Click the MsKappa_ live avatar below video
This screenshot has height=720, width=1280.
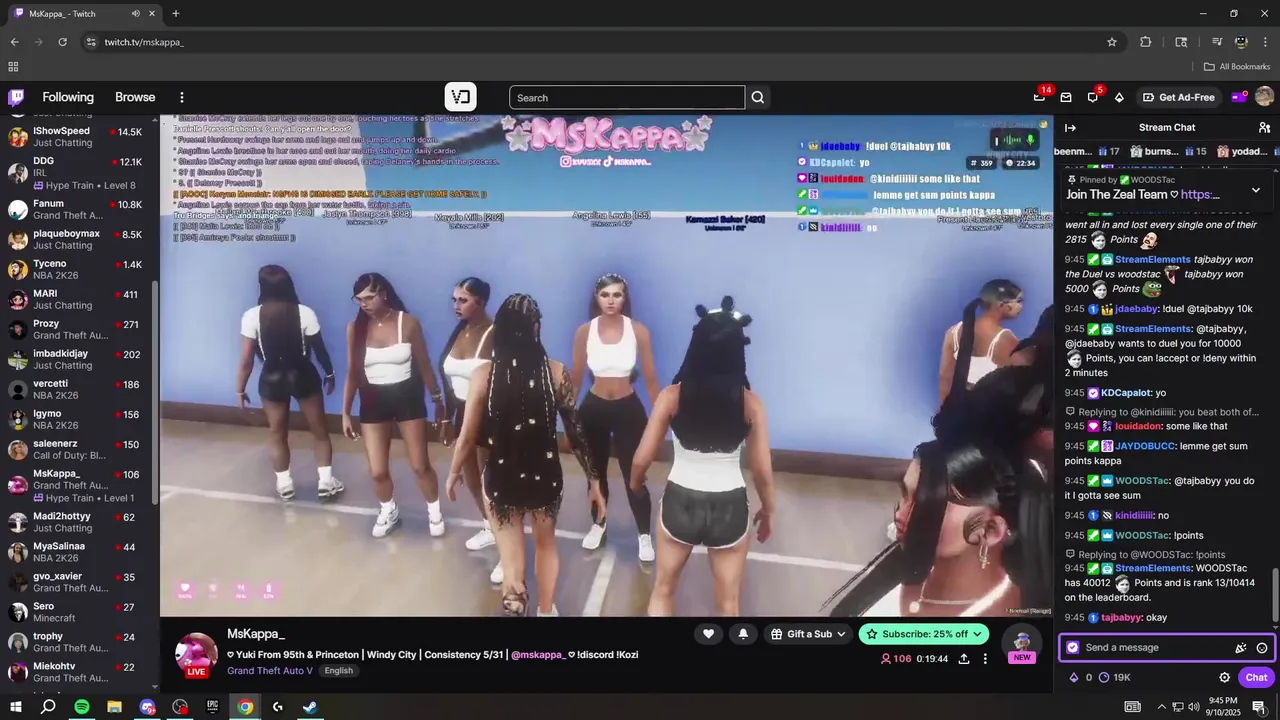pos(196,653)
